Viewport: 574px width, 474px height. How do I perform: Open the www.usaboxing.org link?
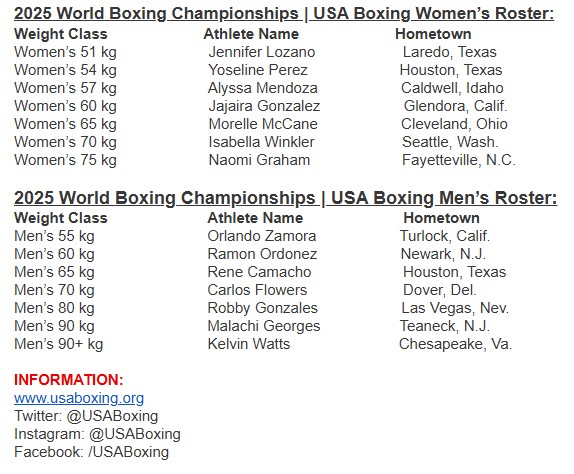click(x=79, y=398)
